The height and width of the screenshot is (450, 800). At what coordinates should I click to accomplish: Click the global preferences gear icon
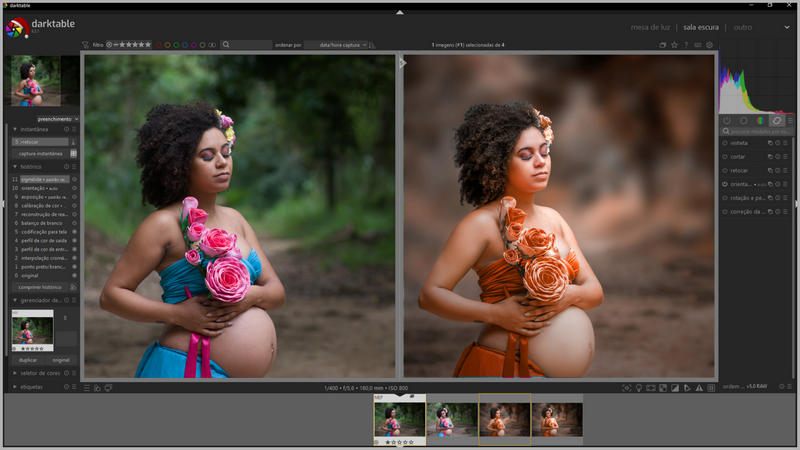pos(710,45)
